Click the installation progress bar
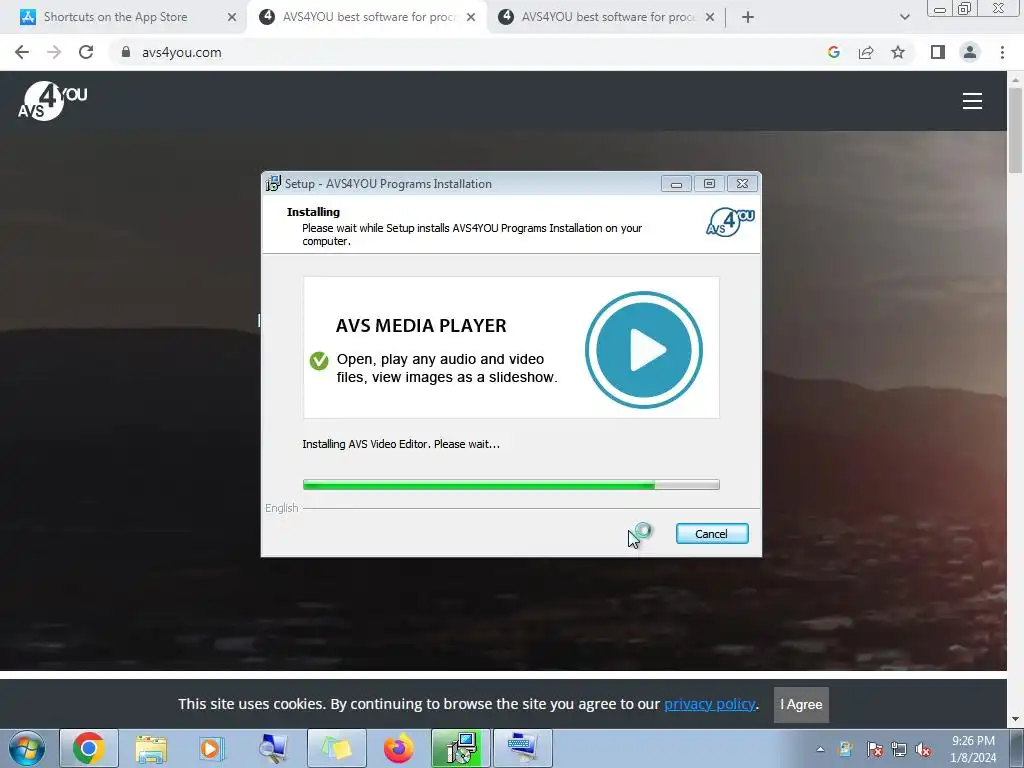The width and height of the screenshot is (1024, 768). (511, 485)
